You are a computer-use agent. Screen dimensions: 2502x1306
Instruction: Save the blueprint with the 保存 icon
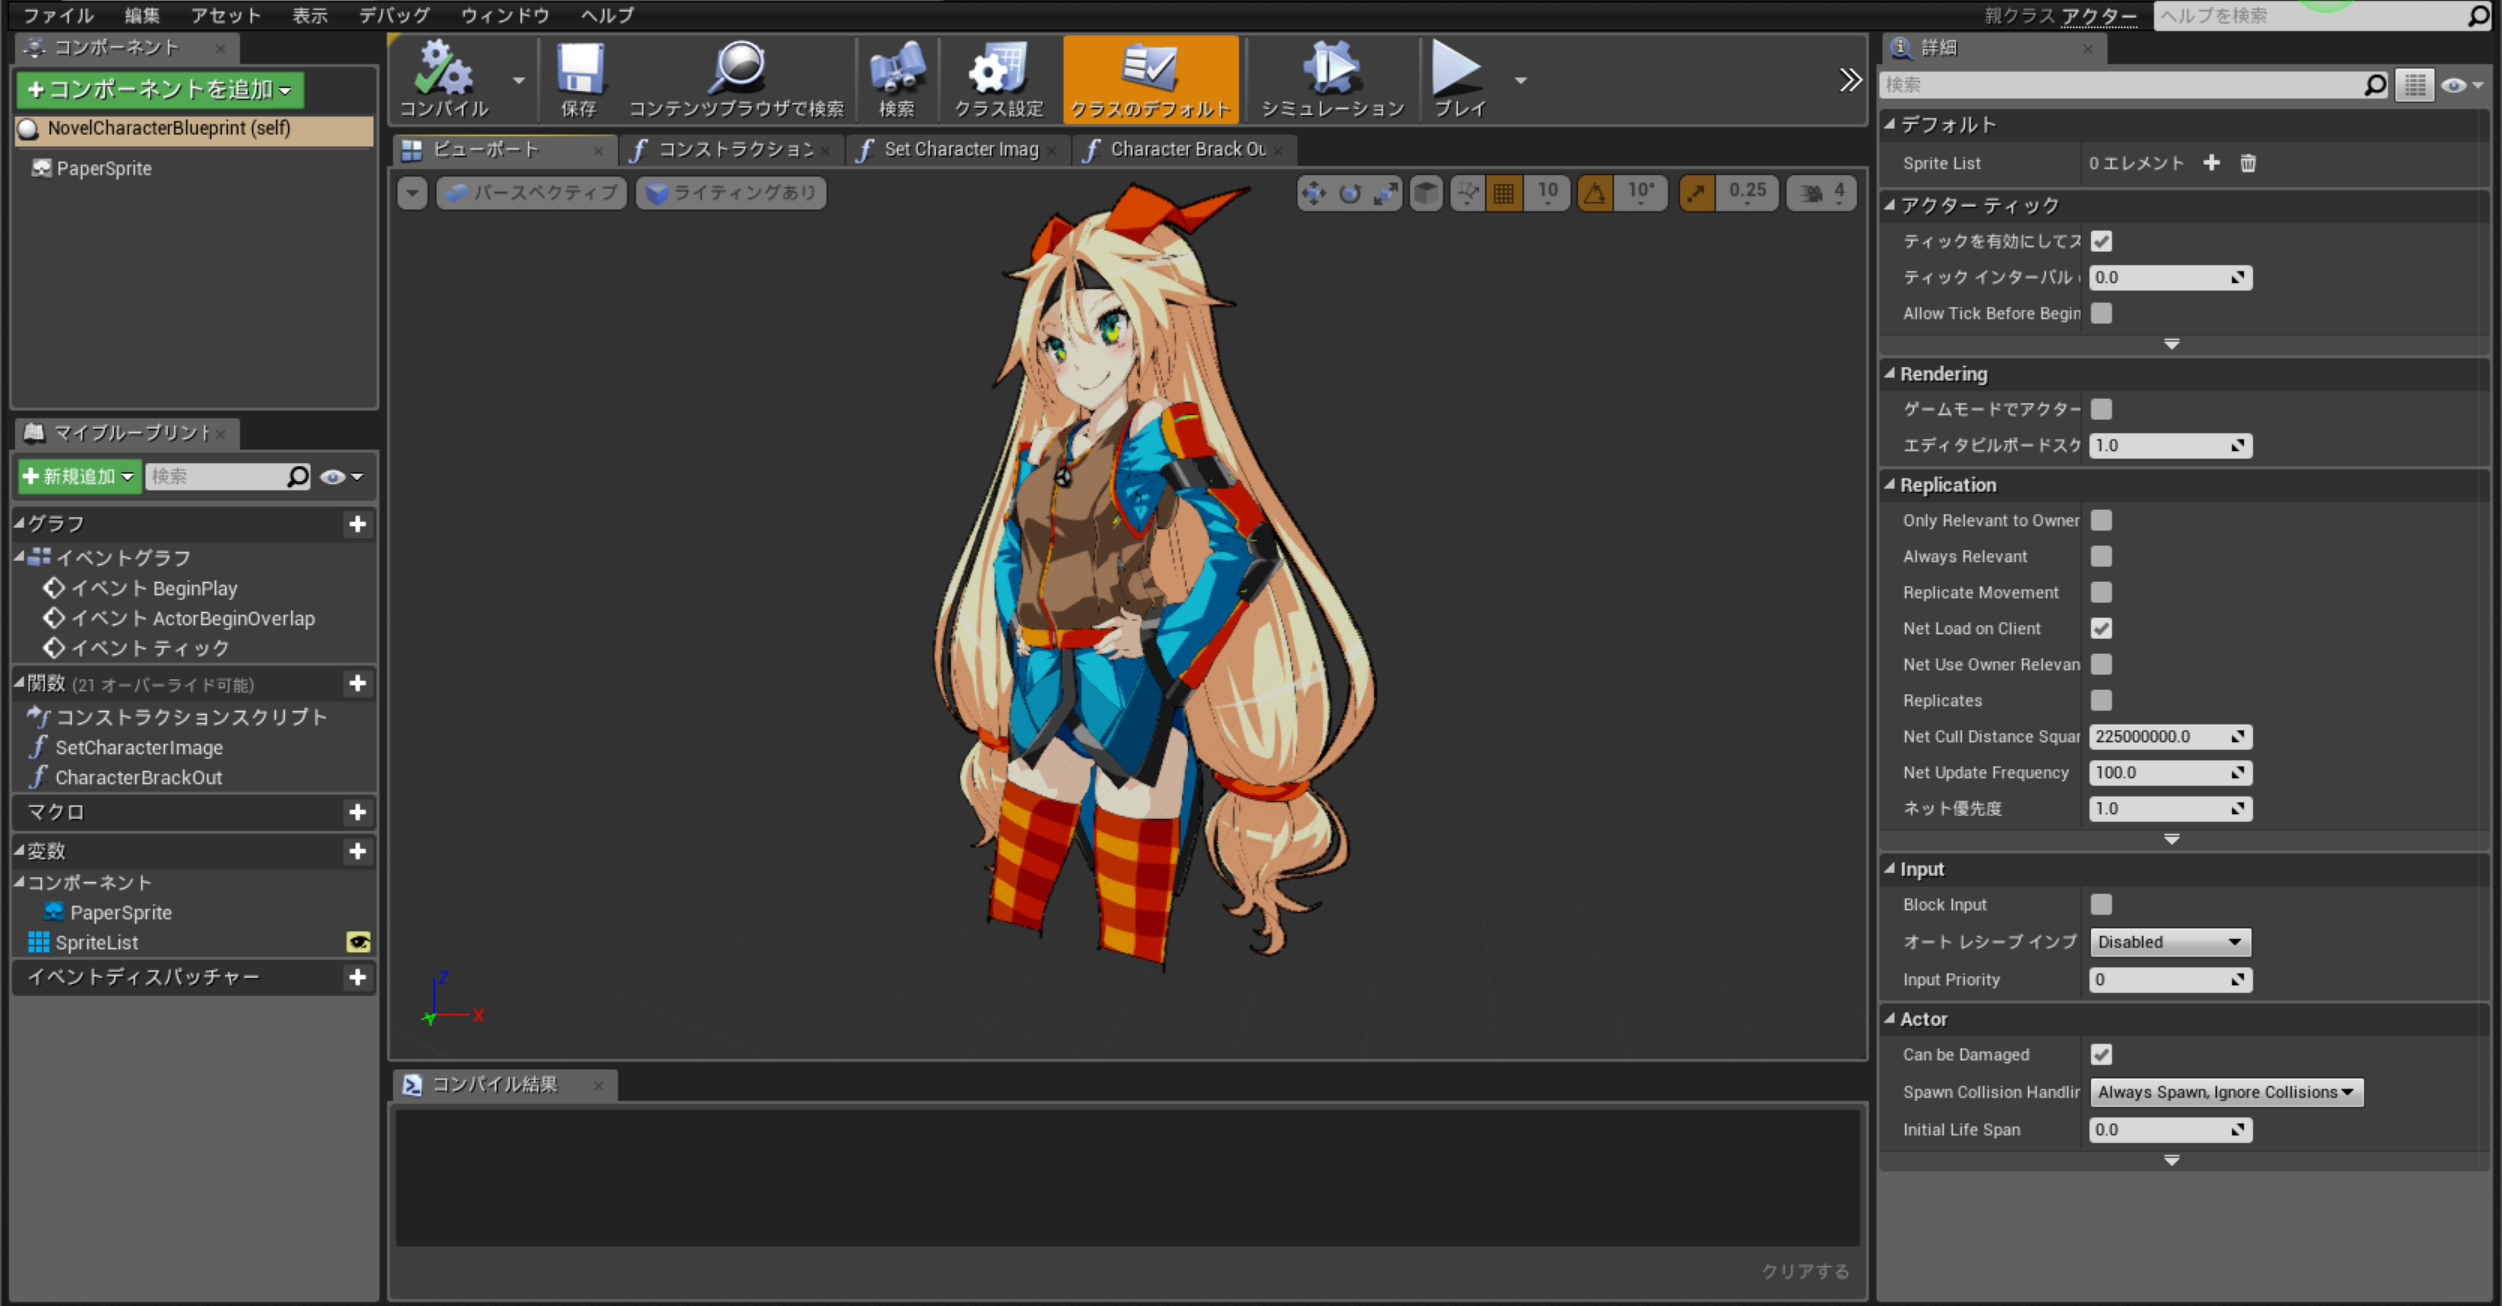579,79
